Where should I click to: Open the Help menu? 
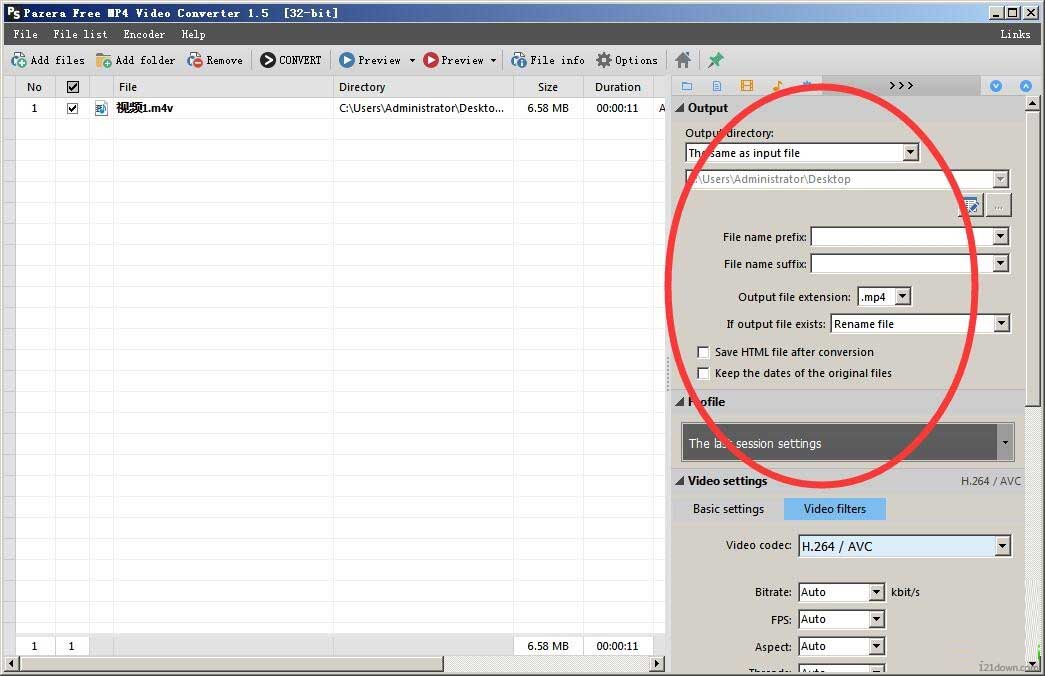(x=193, y=34)
